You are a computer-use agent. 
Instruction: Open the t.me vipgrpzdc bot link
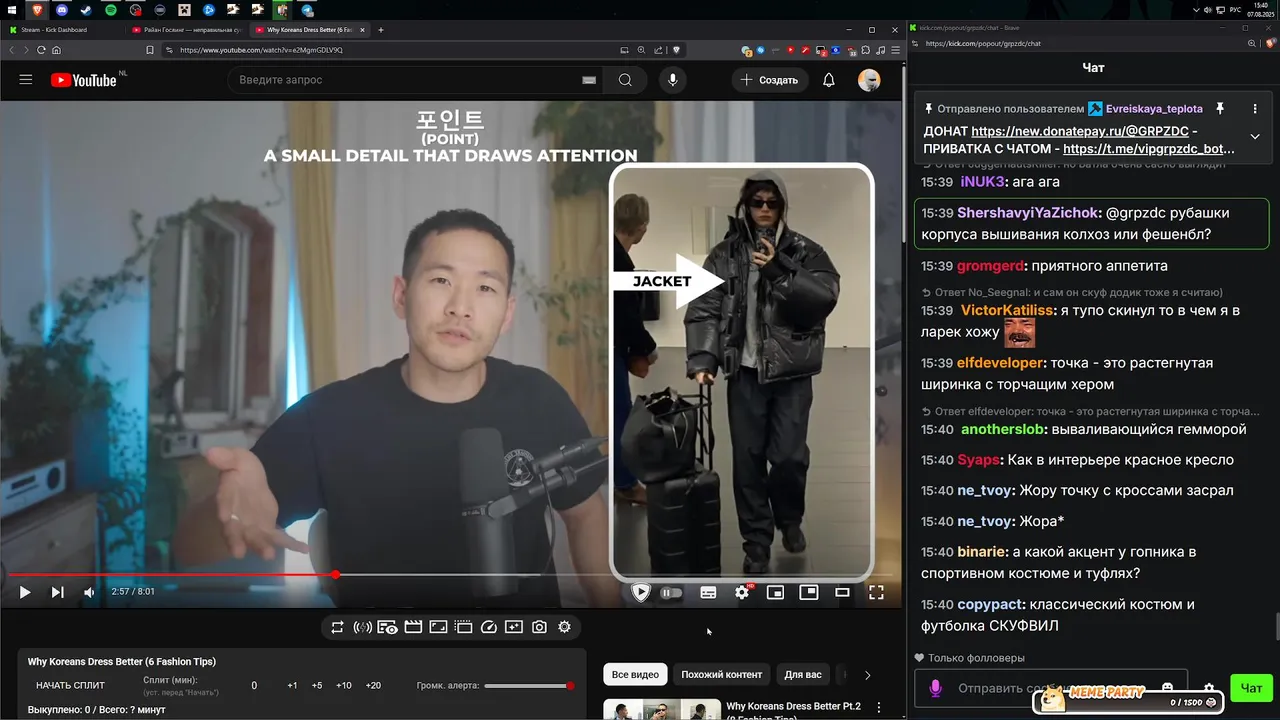[1149, 149]
